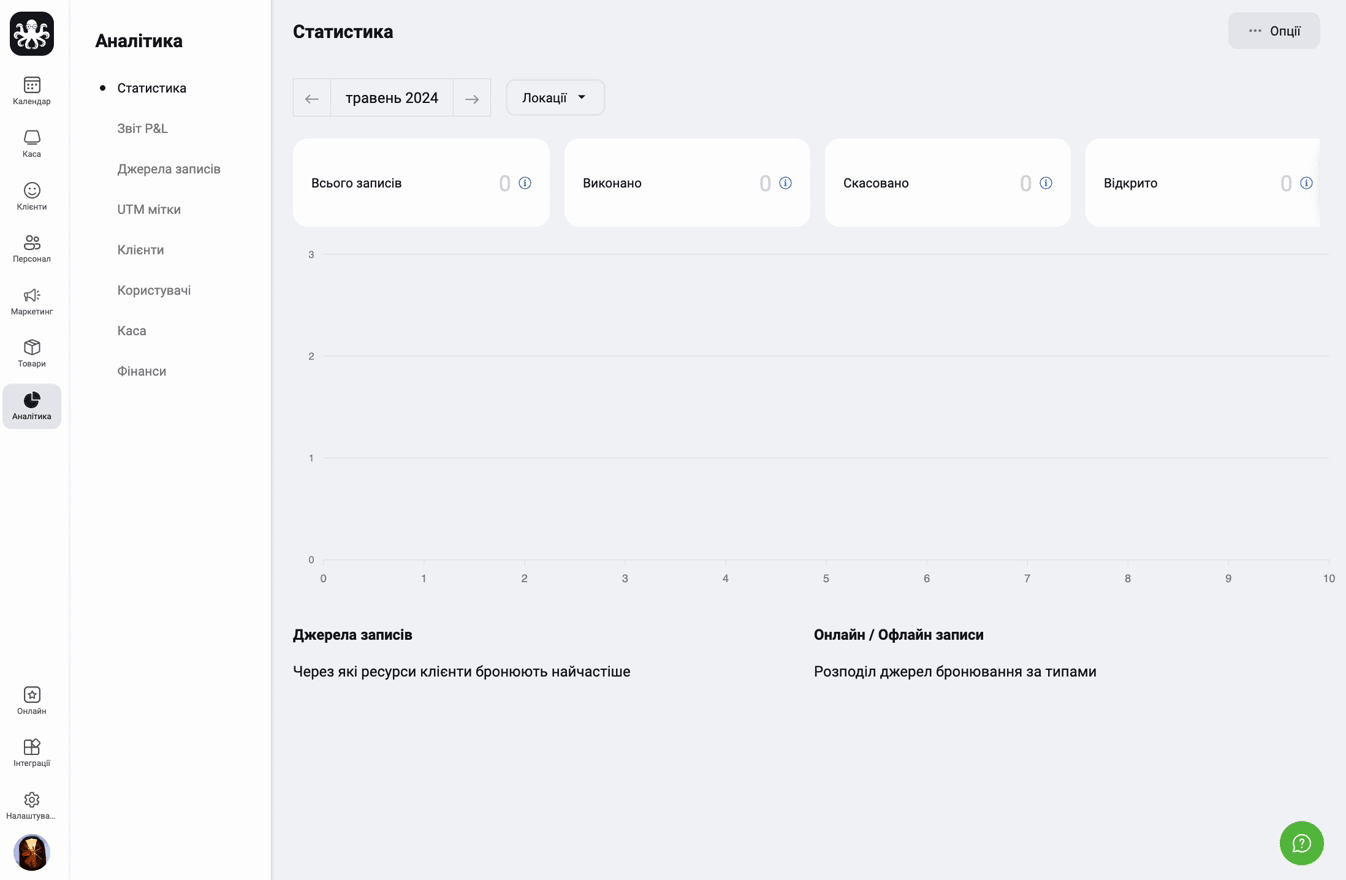Image resolution: width=1346 pixels, height=880 pixels.
Task: Open Звіт P&L report
Action: coord(142,128)
